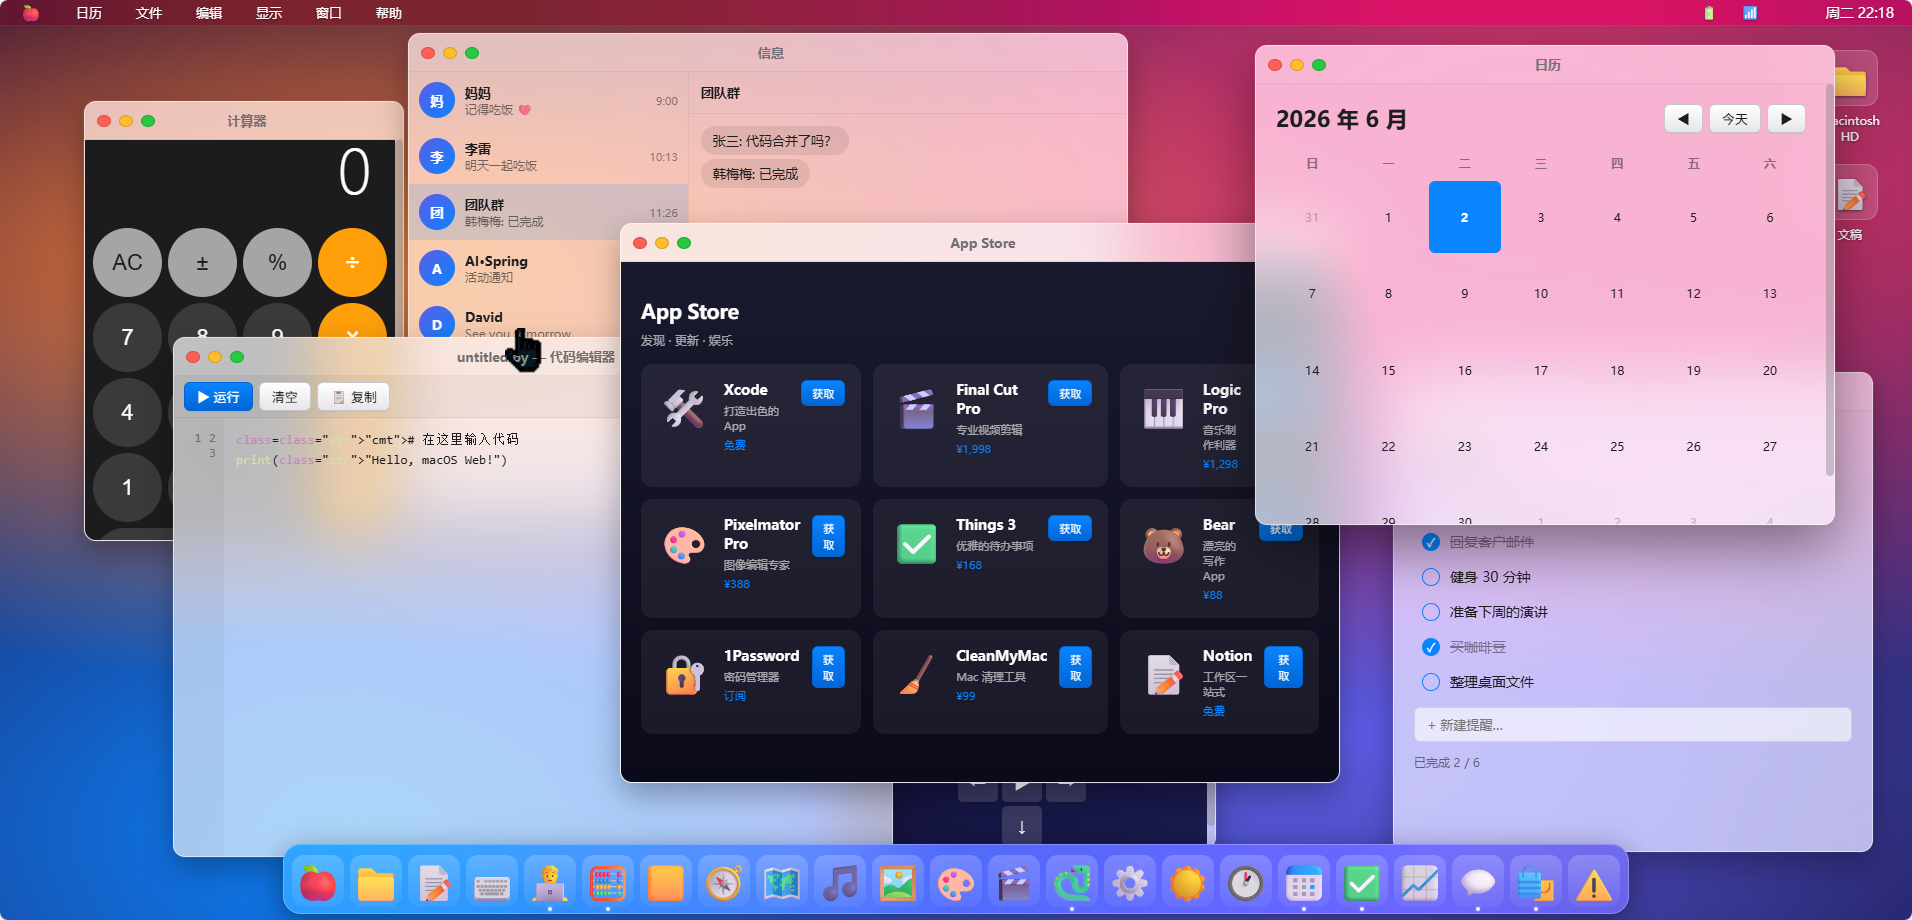This screenshot has width=1912, height=920.
Task: Open Finder folder icon in the Dock
Action: click(376, 883)
